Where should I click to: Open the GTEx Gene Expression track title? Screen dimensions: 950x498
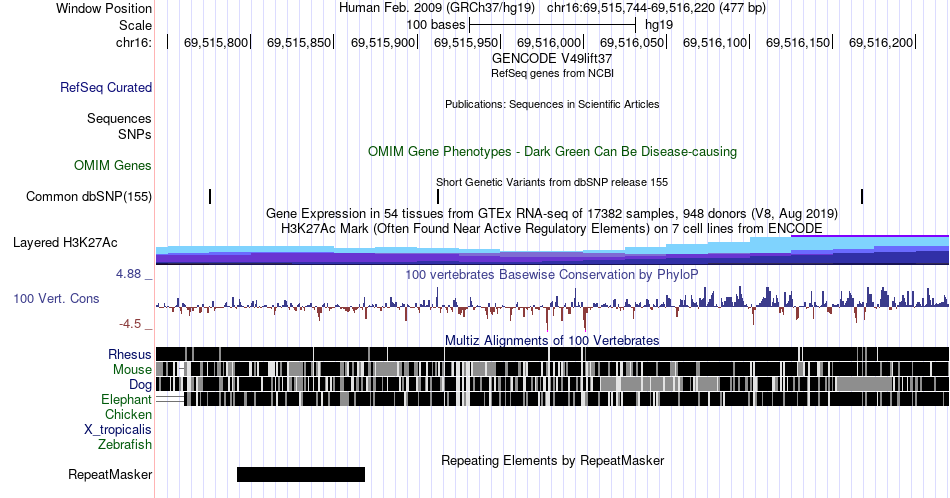(x=552, y=213)
